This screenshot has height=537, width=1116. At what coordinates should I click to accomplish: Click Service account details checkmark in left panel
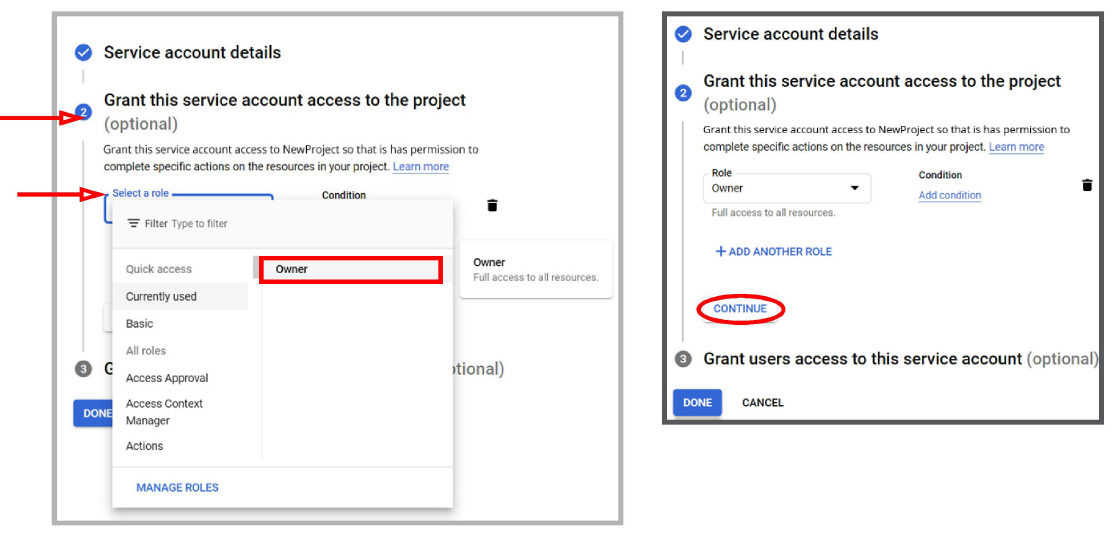pos(84,53)
